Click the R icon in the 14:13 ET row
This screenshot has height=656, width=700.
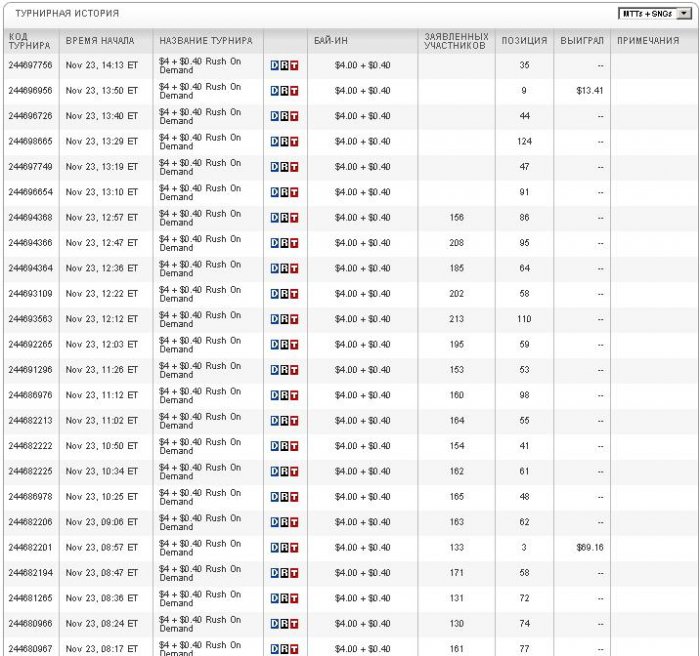(284, 66)
